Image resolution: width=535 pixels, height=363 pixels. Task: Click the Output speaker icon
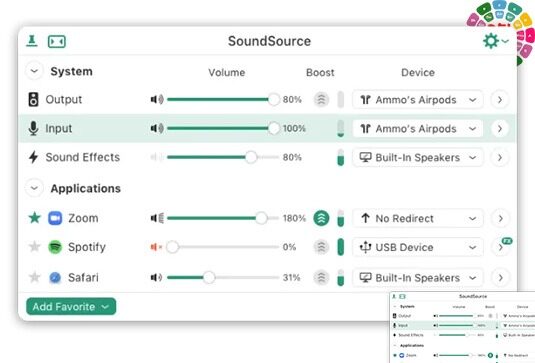[33, 99]
